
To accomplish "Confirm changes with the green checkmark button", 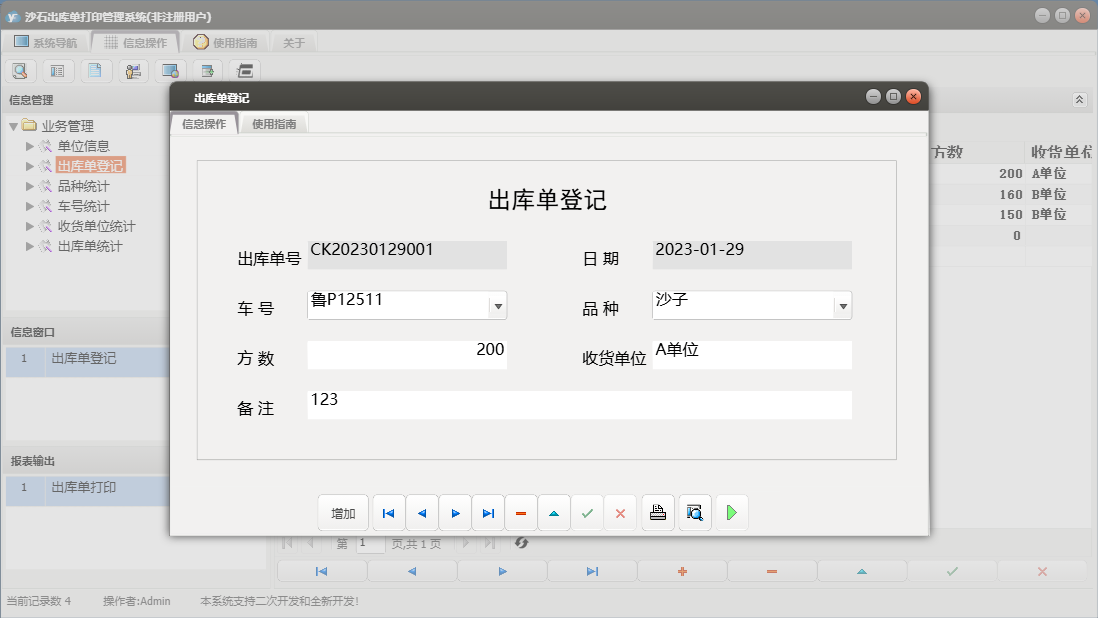I will coord(587,512).
